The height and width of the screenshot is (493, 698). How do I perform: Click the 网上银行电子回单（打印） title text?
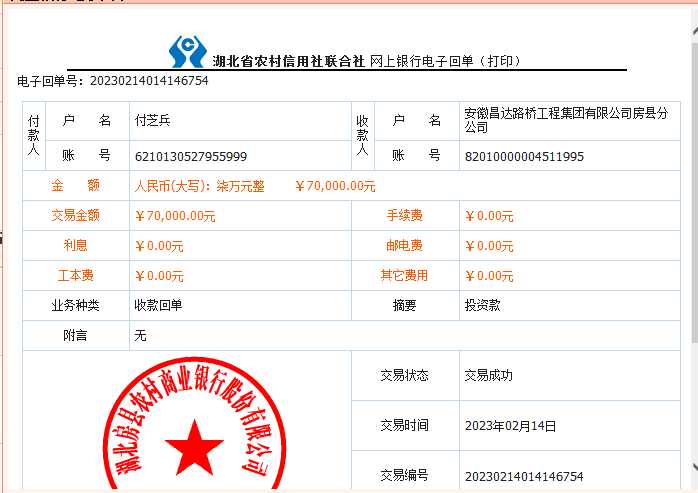[445, 61]
